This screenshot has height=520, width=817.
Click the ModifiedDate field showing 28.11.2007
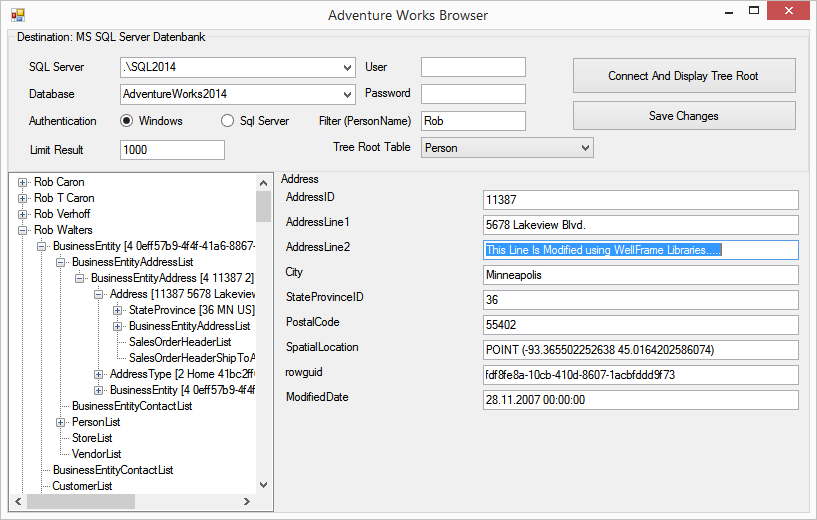(640, 400)
